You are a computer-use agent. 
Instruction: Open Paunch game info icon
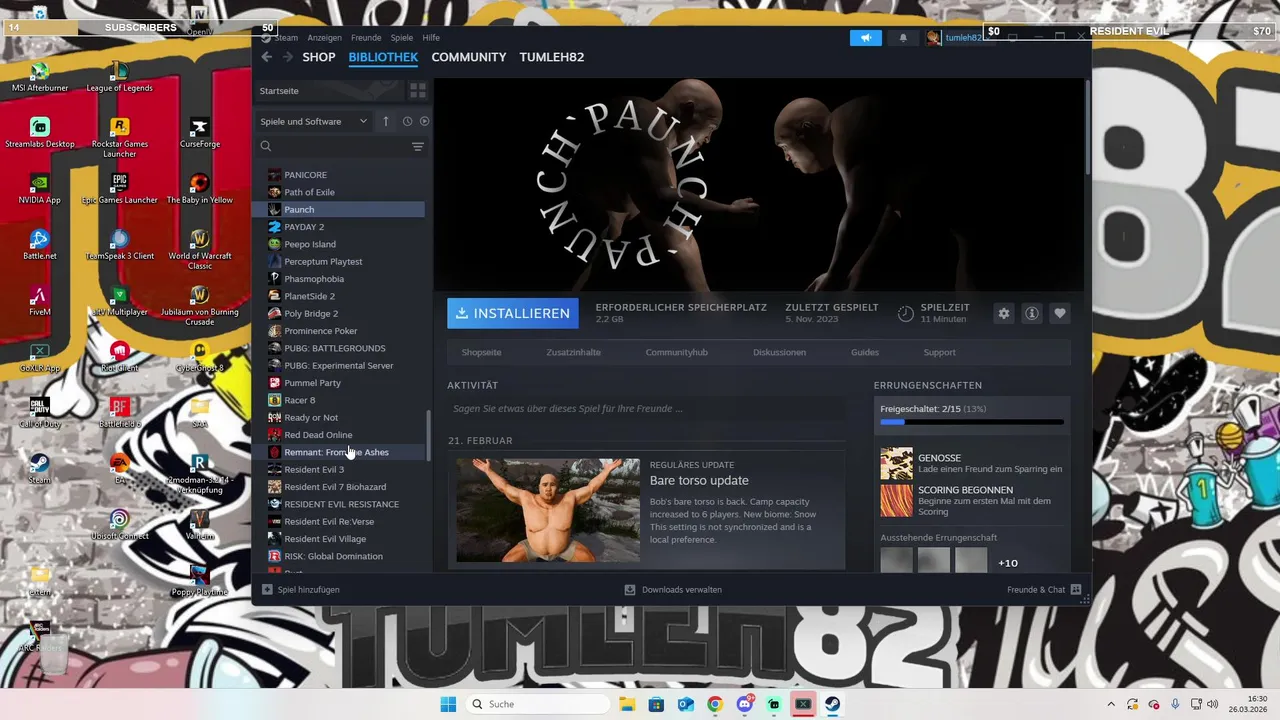[x=1032, y=313]
